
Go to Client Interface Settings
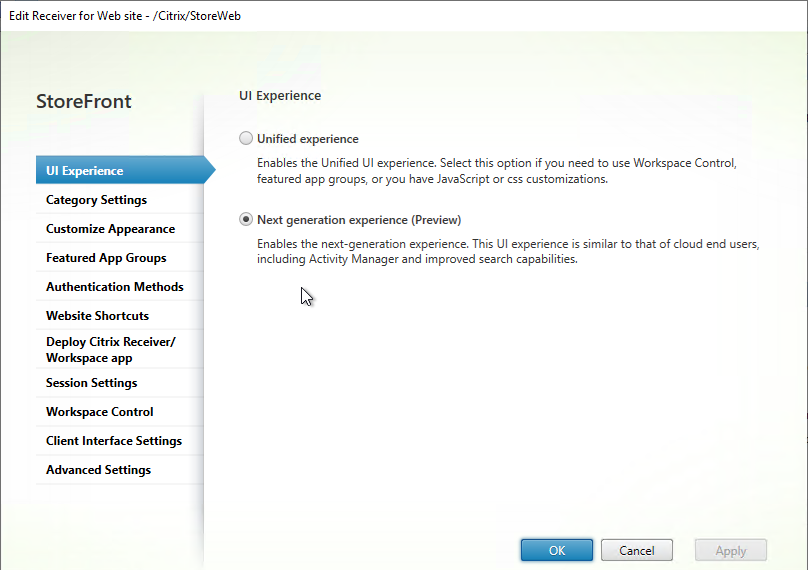[120, 441]
